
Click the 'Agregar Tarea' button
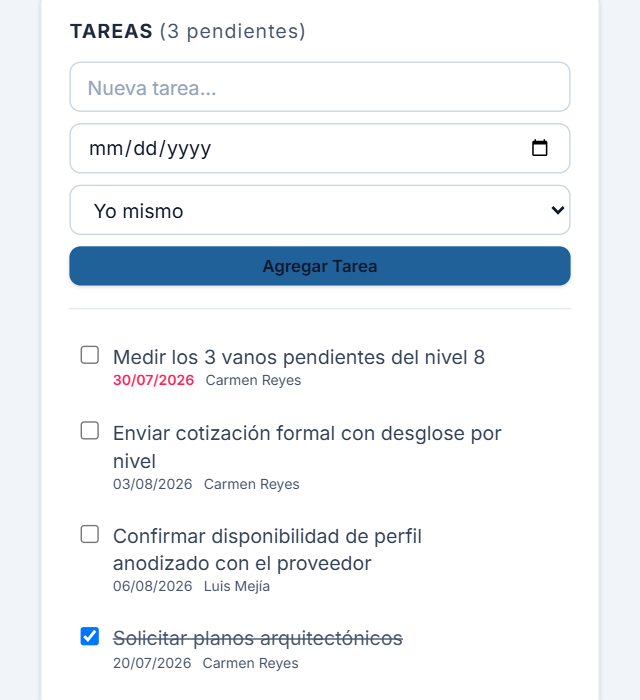point(320,266)
